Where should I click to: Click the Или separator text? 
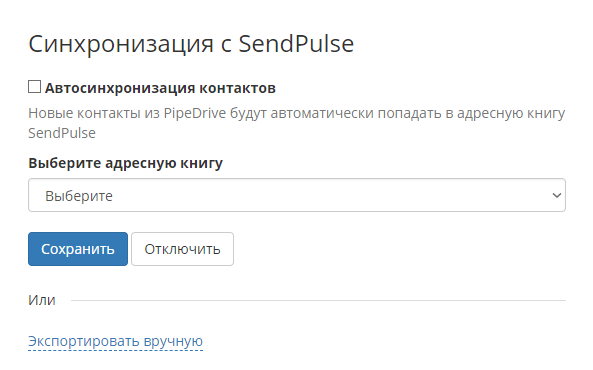click(x=42, y=300)
